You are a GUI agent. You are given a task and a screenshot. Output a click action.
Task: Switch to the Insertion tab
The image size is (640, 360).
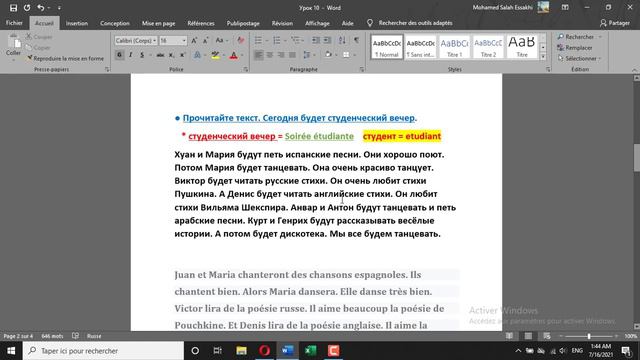(x=77, y=23)
